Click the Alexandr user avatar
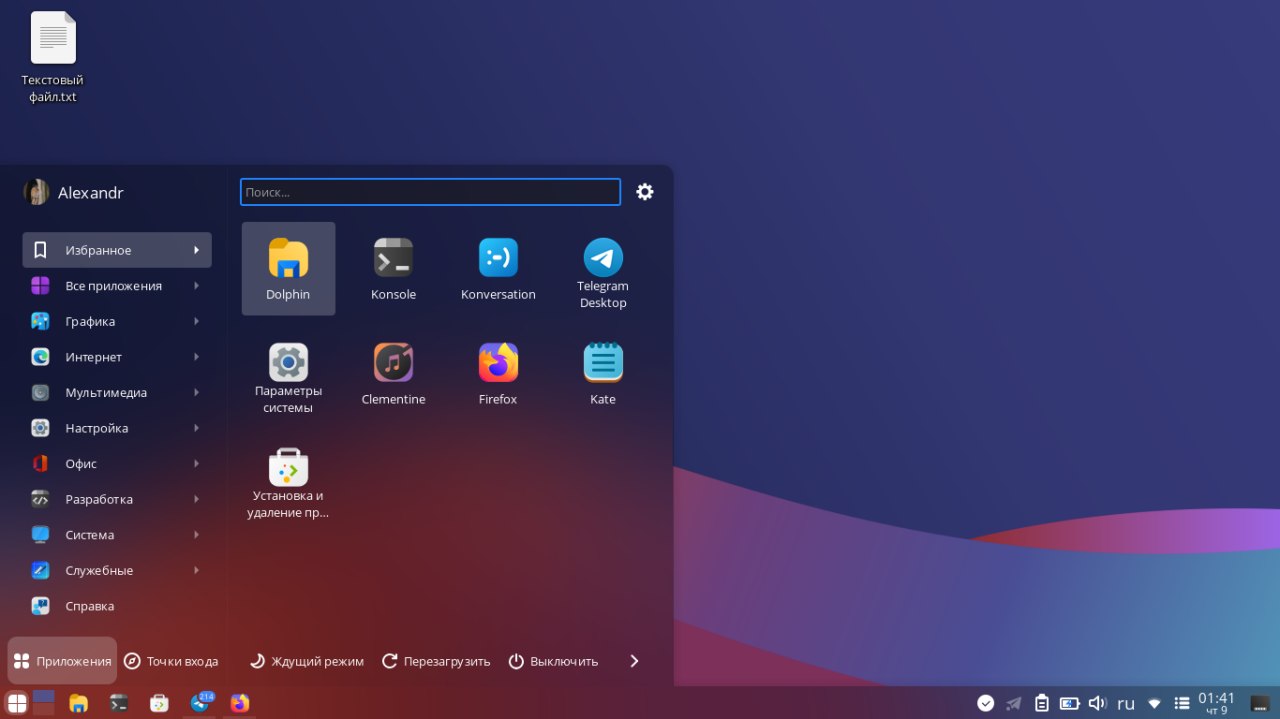This screenshot has width=1280, height=719. [37, 192]
